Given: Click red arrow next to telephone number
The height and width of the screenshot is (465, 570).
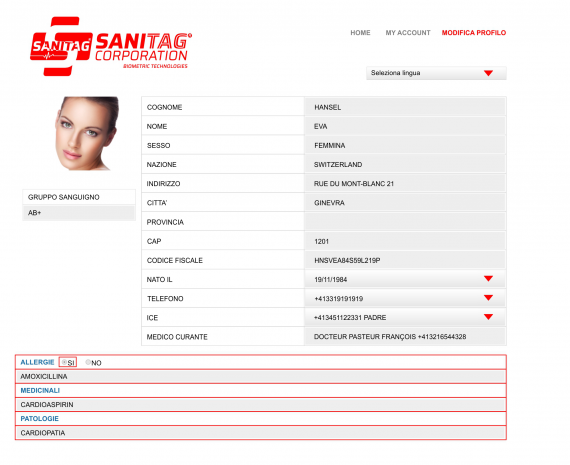Looking at the screenshot, I should tap(488, 298).
